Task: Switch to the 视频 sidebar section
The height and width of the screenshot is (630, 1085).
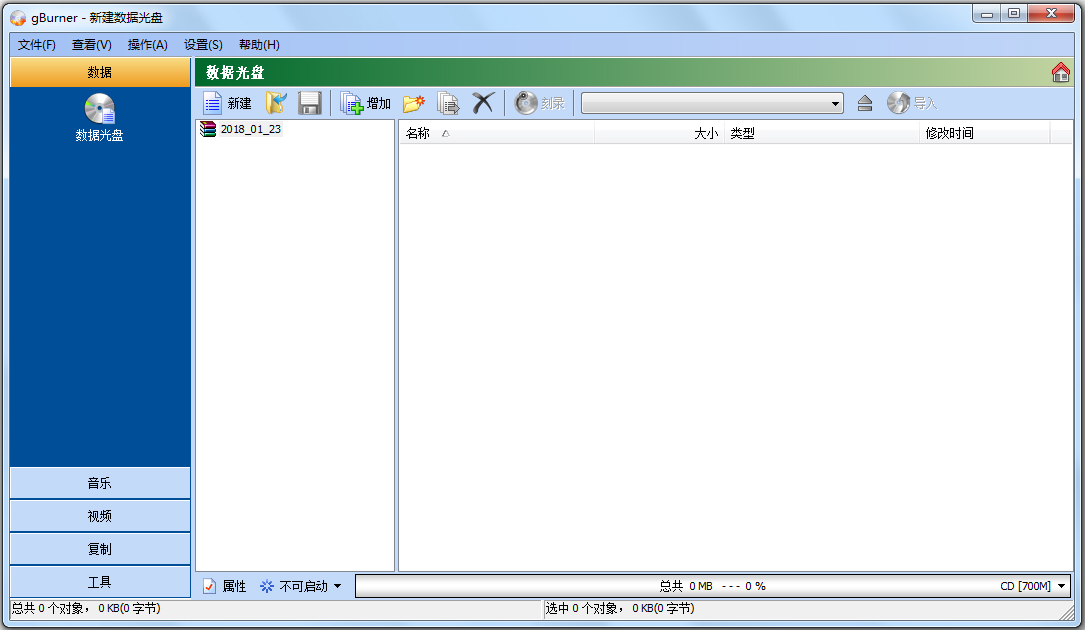Action: point(100,516)
